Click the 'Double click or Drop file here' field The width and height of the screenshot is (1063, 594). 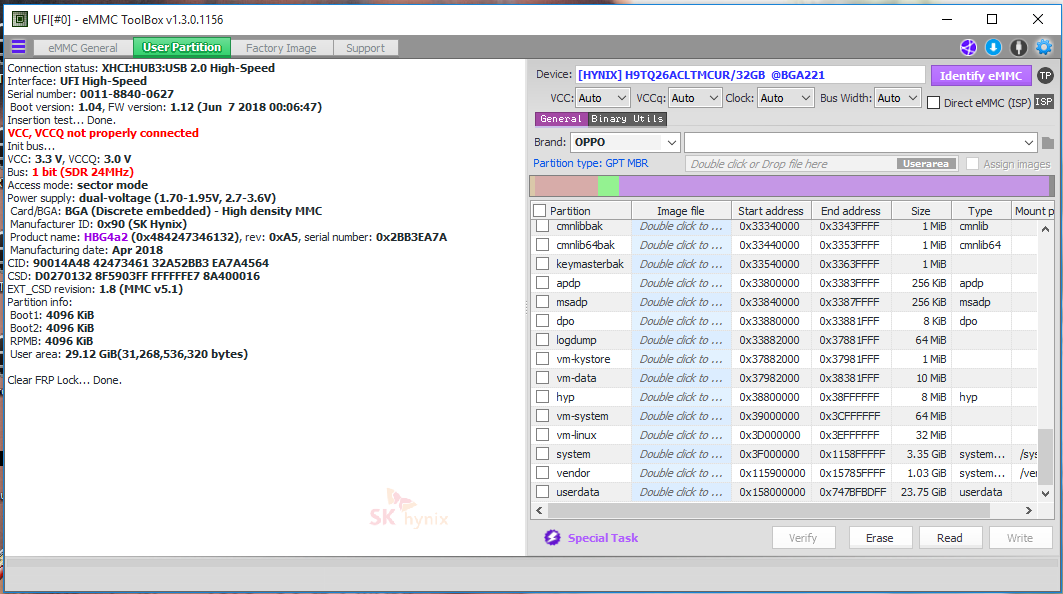pyautogui.click(x=790, y=164)
